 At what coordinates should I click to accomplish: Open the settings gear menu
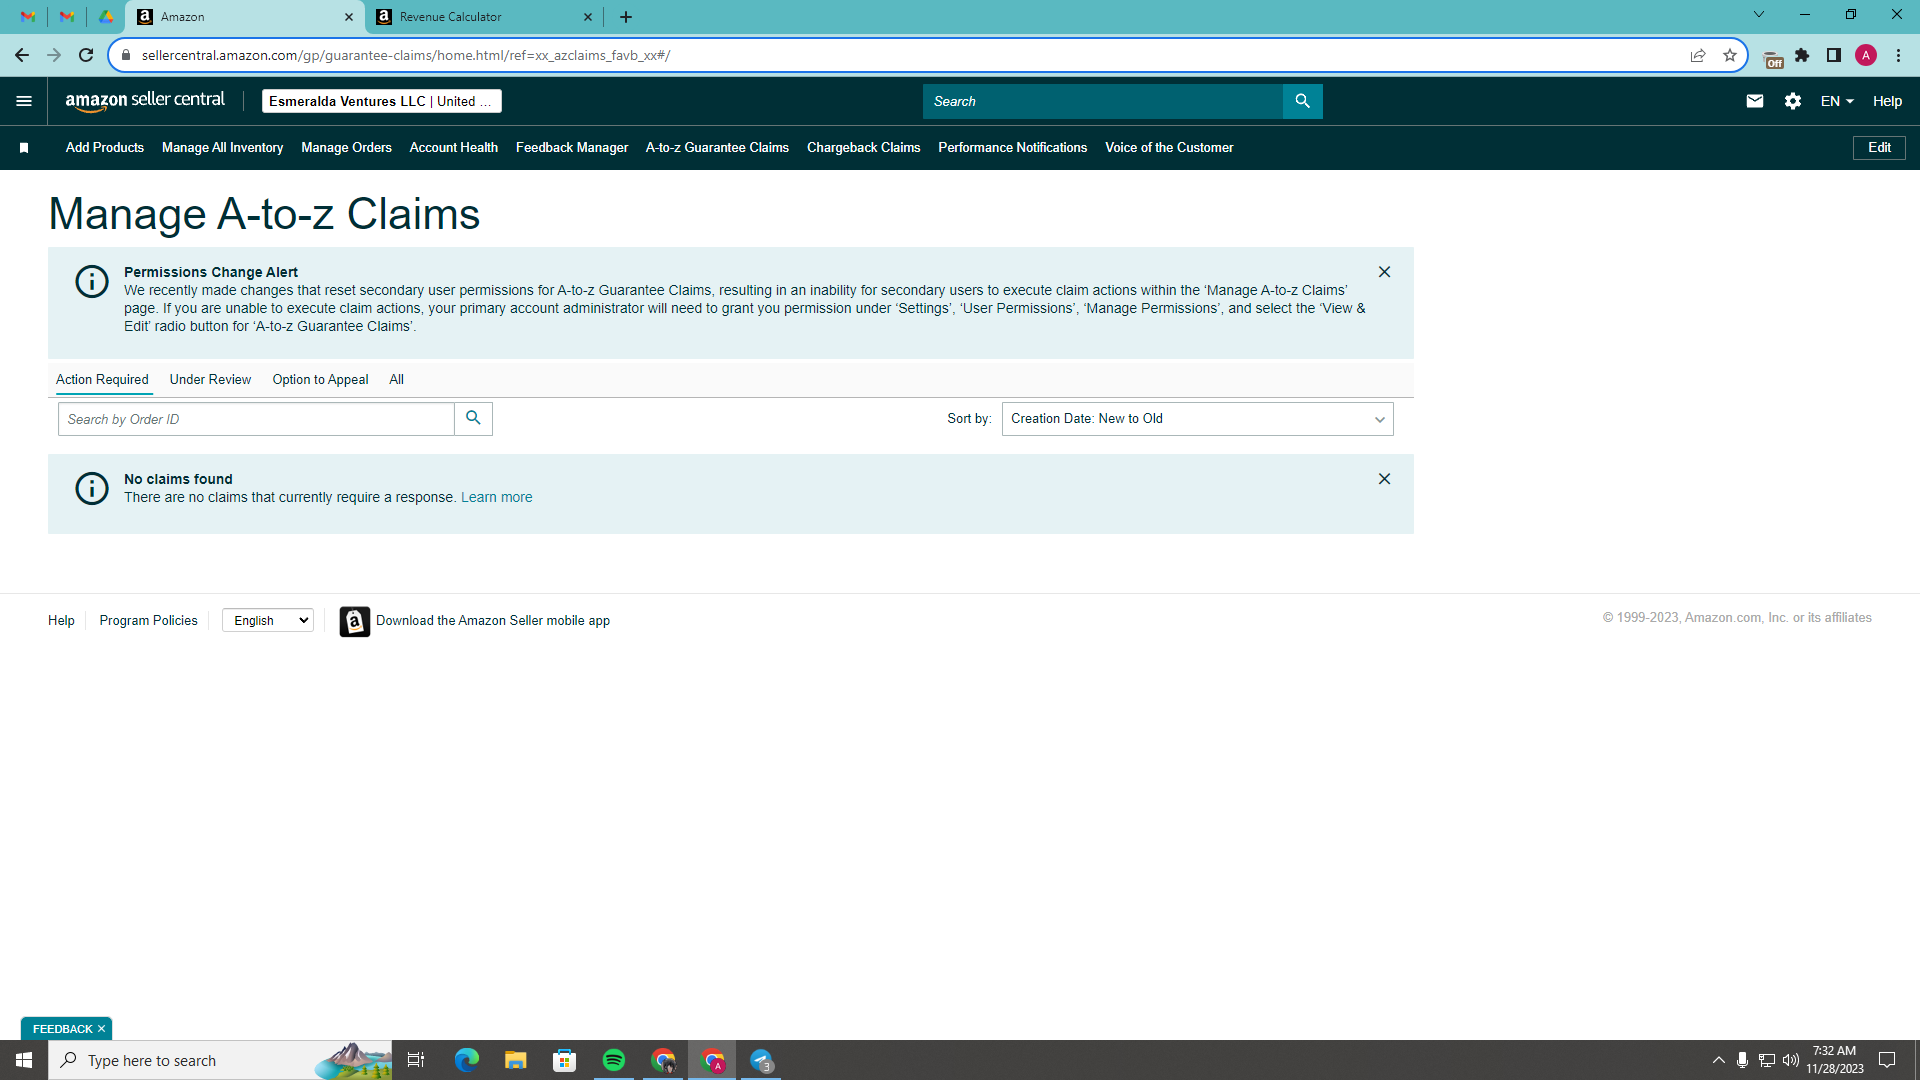[x=1793, y=101]
